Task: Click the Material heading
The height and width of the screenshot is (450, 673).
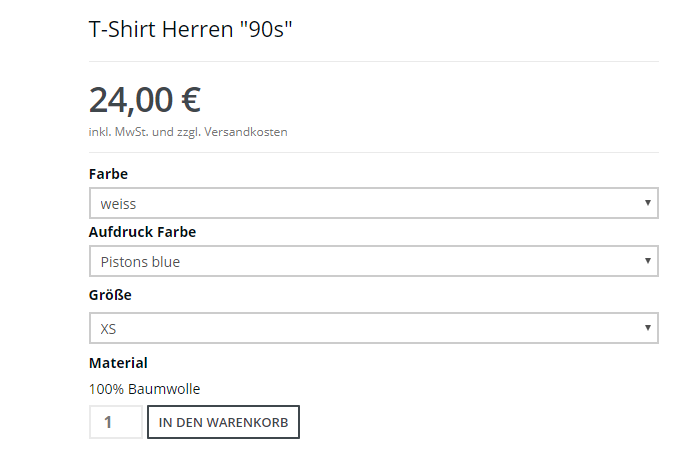Action: click(x=118, y=363)
